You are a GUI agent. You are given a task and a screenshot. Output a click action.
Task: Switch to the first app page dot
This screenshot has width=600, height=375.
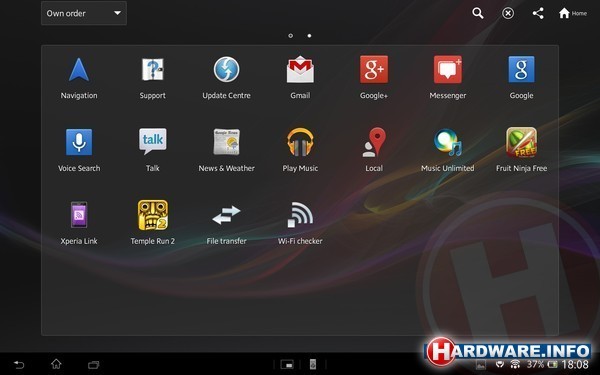(290, 36)
